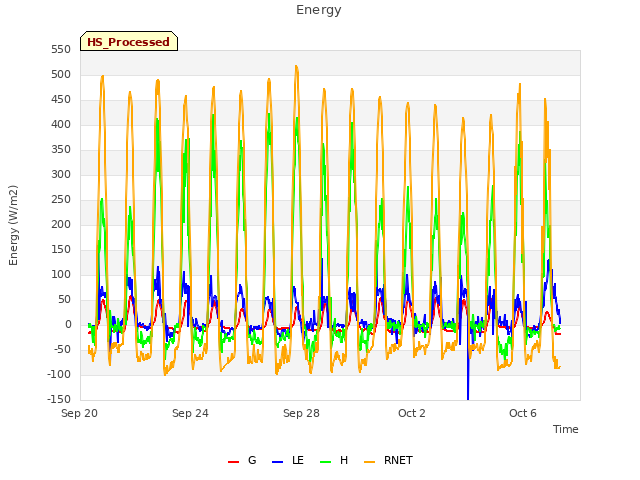Screen dimensions: 640x480
Task: Click the orange RNET legend color marker
Action: point(369,462)
